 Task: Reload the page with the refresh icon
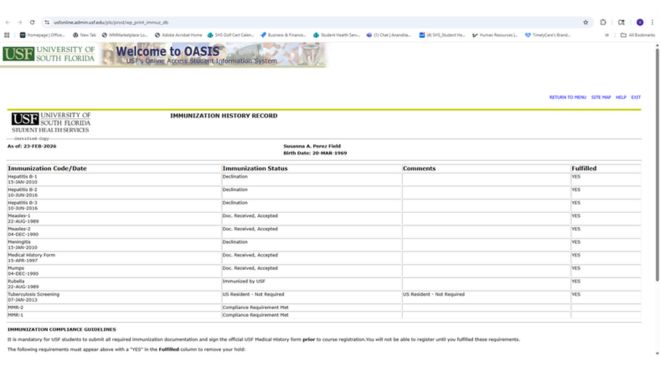[x=32, y=22]
